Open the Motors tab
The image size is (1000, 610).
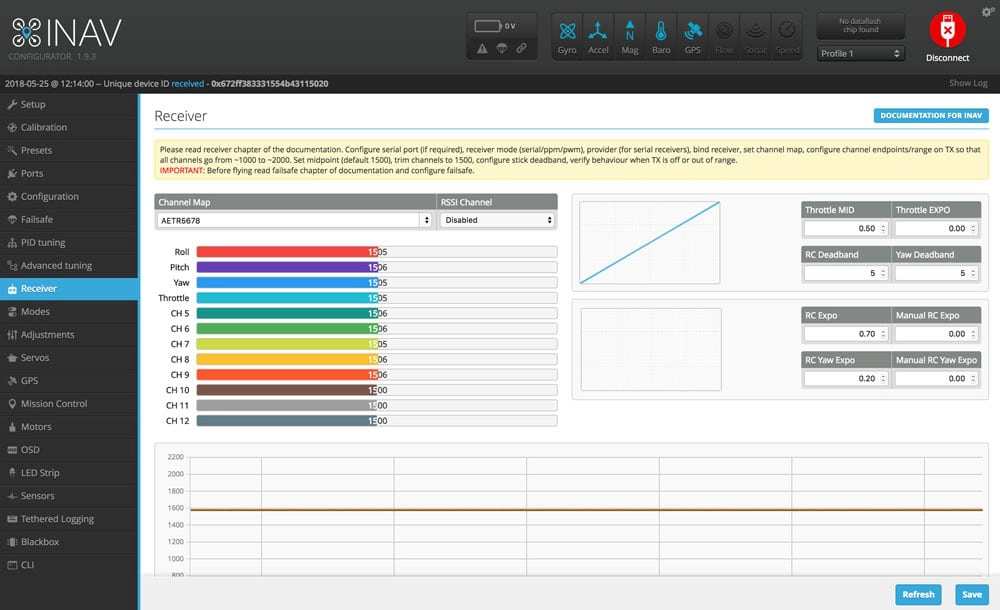(x=69, y=426)
